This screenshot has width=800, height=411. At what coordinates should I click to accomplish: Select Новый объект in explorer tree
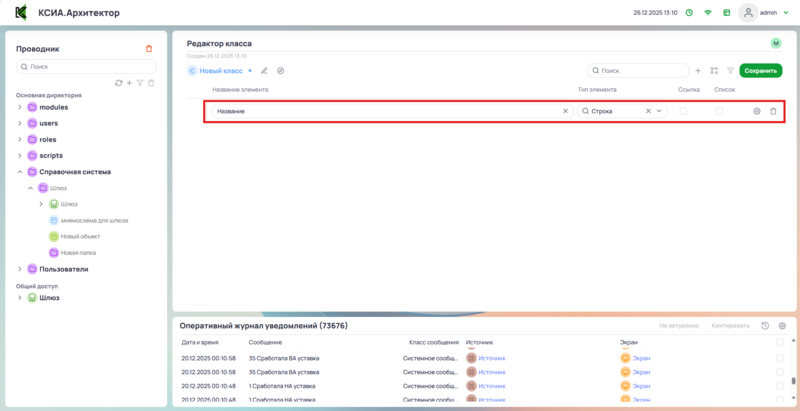(x=82, y=236)
